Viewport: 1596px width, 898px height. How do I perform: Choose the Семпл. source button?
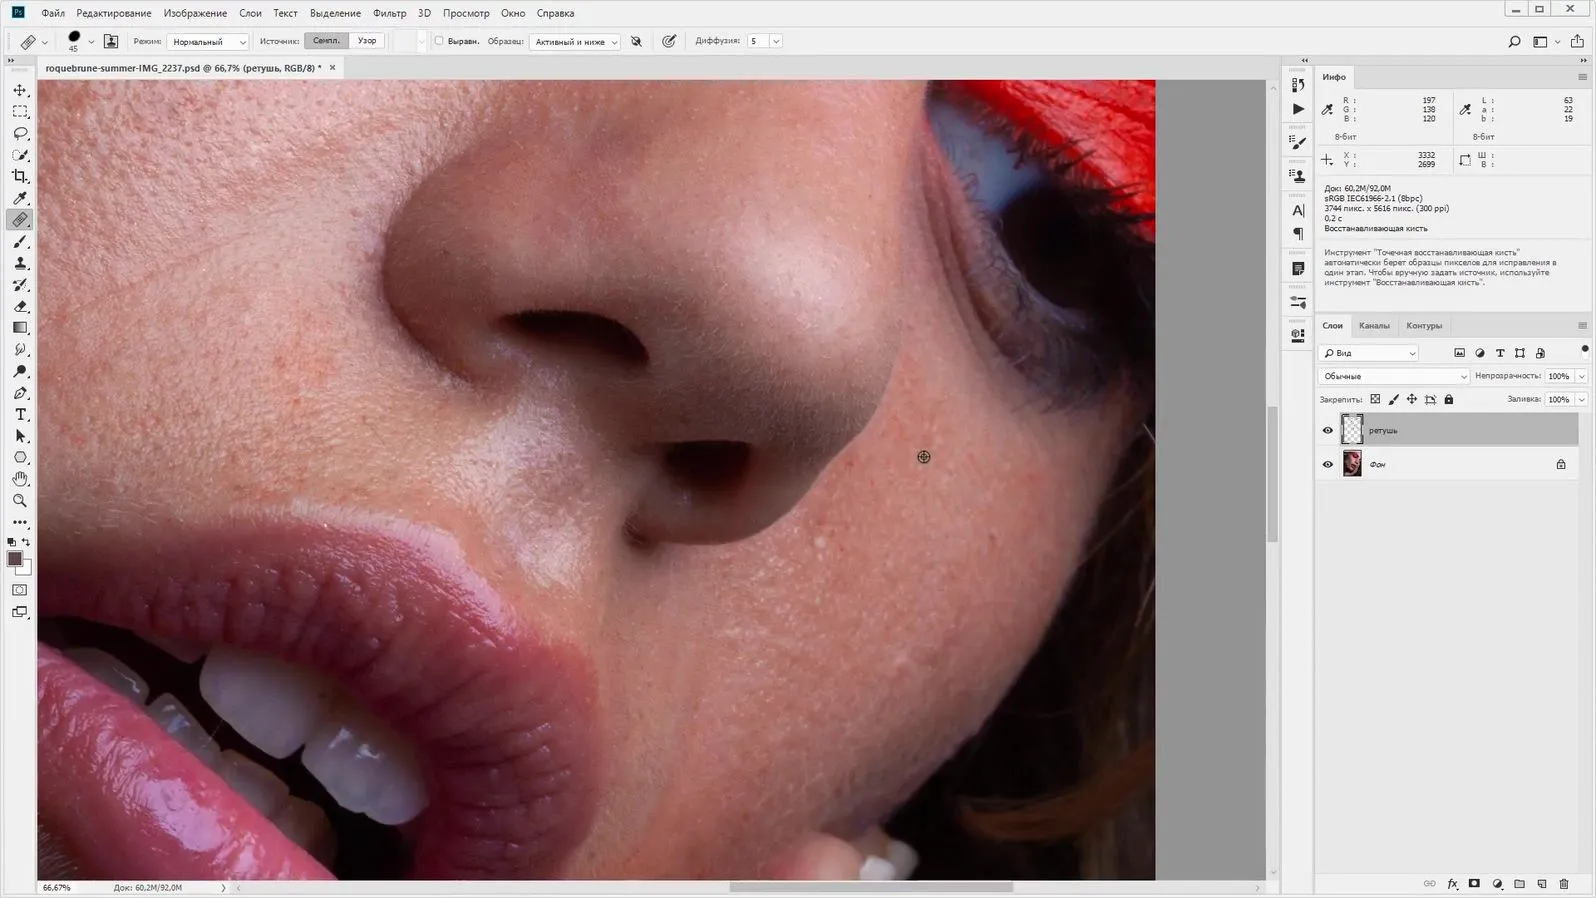click(327, 41)
